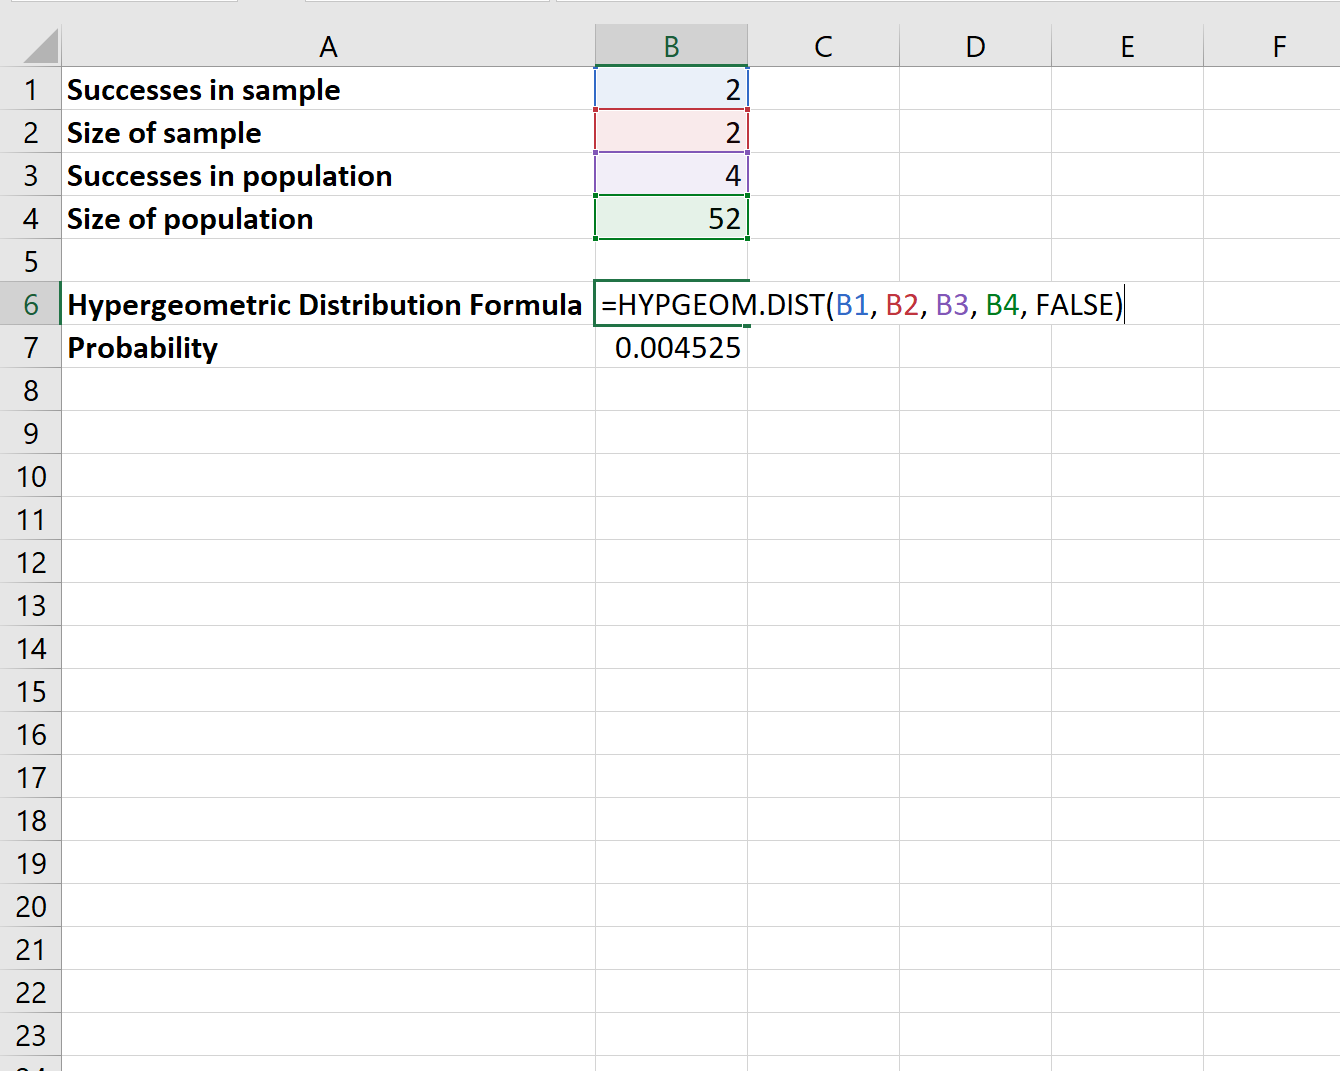Click the Hypergeometric Distribution Formula label
Screen dimensions: 1340x1071
325,304
